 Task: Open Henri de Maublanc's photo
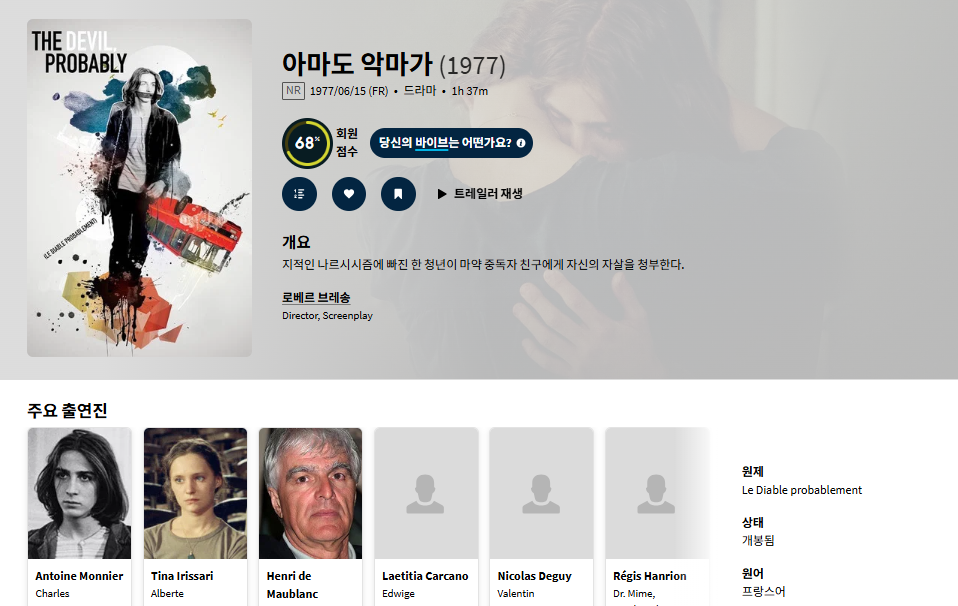[x=310, y=493]
